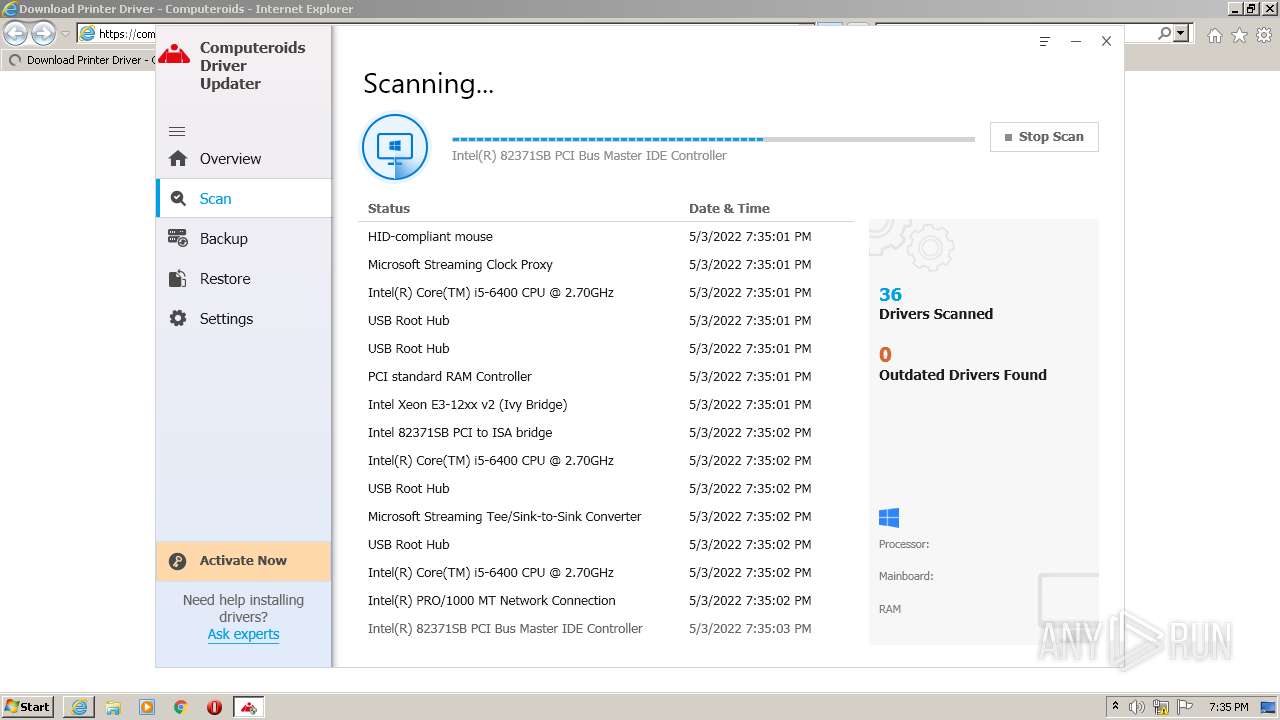The height and width of the screenshot is (720, 1280).
Task: Click the Status column header
Action: 389,208
